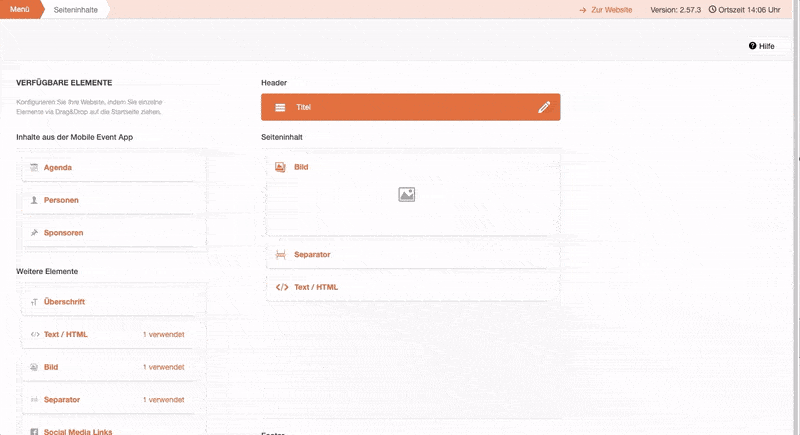This screenshot has height=435, width=800.
Task: Click the Ortszeit 14:06 Uhr text
Action: pos(749,10)
